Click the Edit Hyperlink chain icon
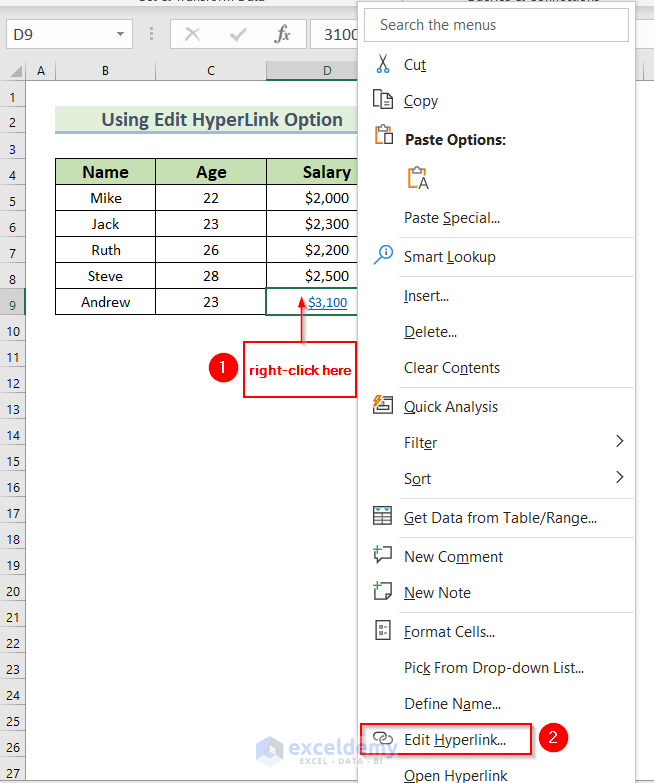Image resolution: width=654 pixels, height=783 pixels. pyautogui.click(x=383, y=738)
